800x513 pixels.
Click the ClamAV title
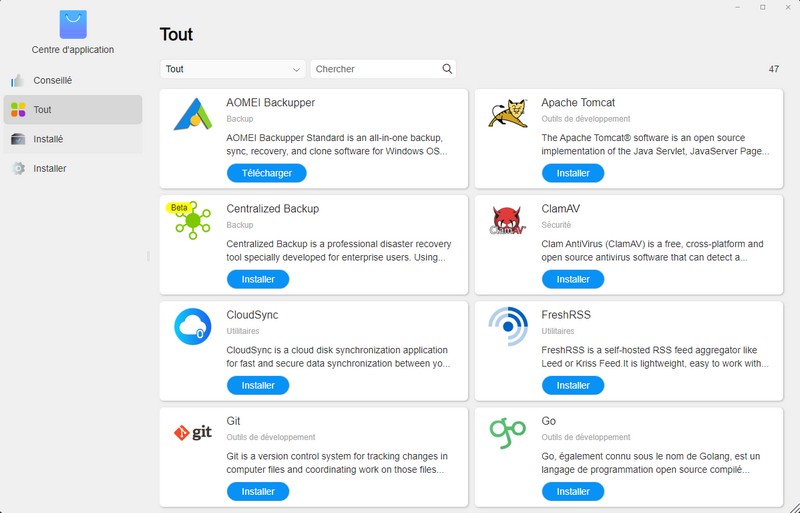[x=560, y=209]
